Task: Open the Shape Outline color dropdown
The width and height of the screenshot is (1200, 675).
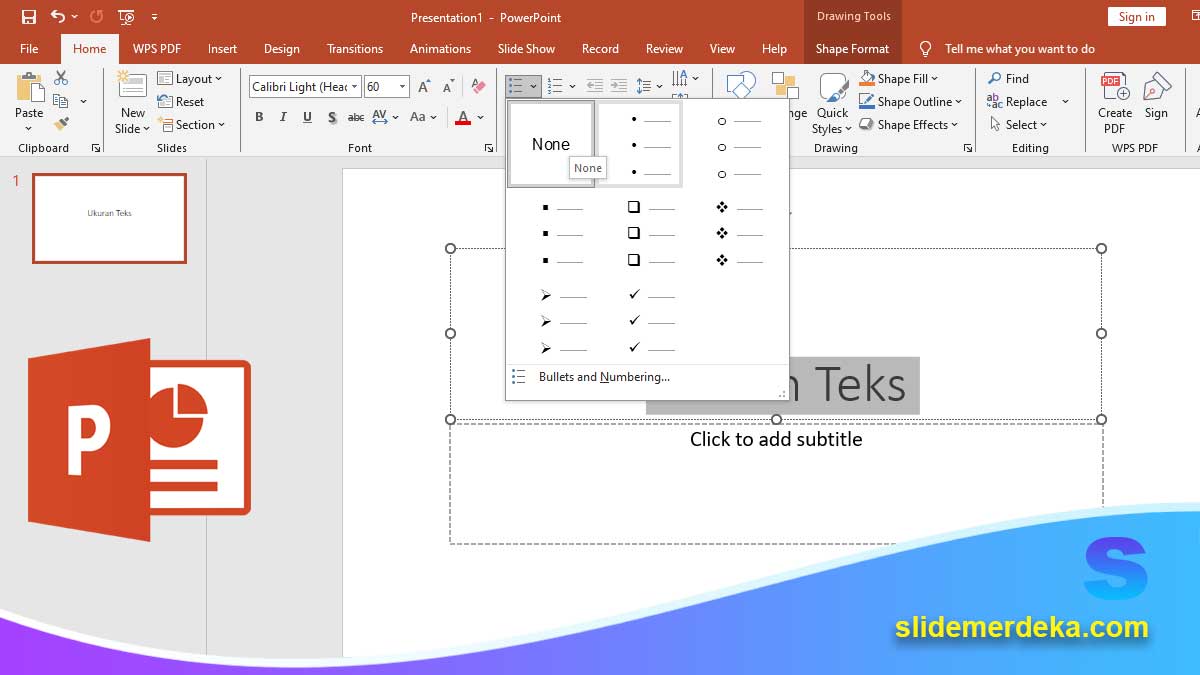Action: [910, 102]
